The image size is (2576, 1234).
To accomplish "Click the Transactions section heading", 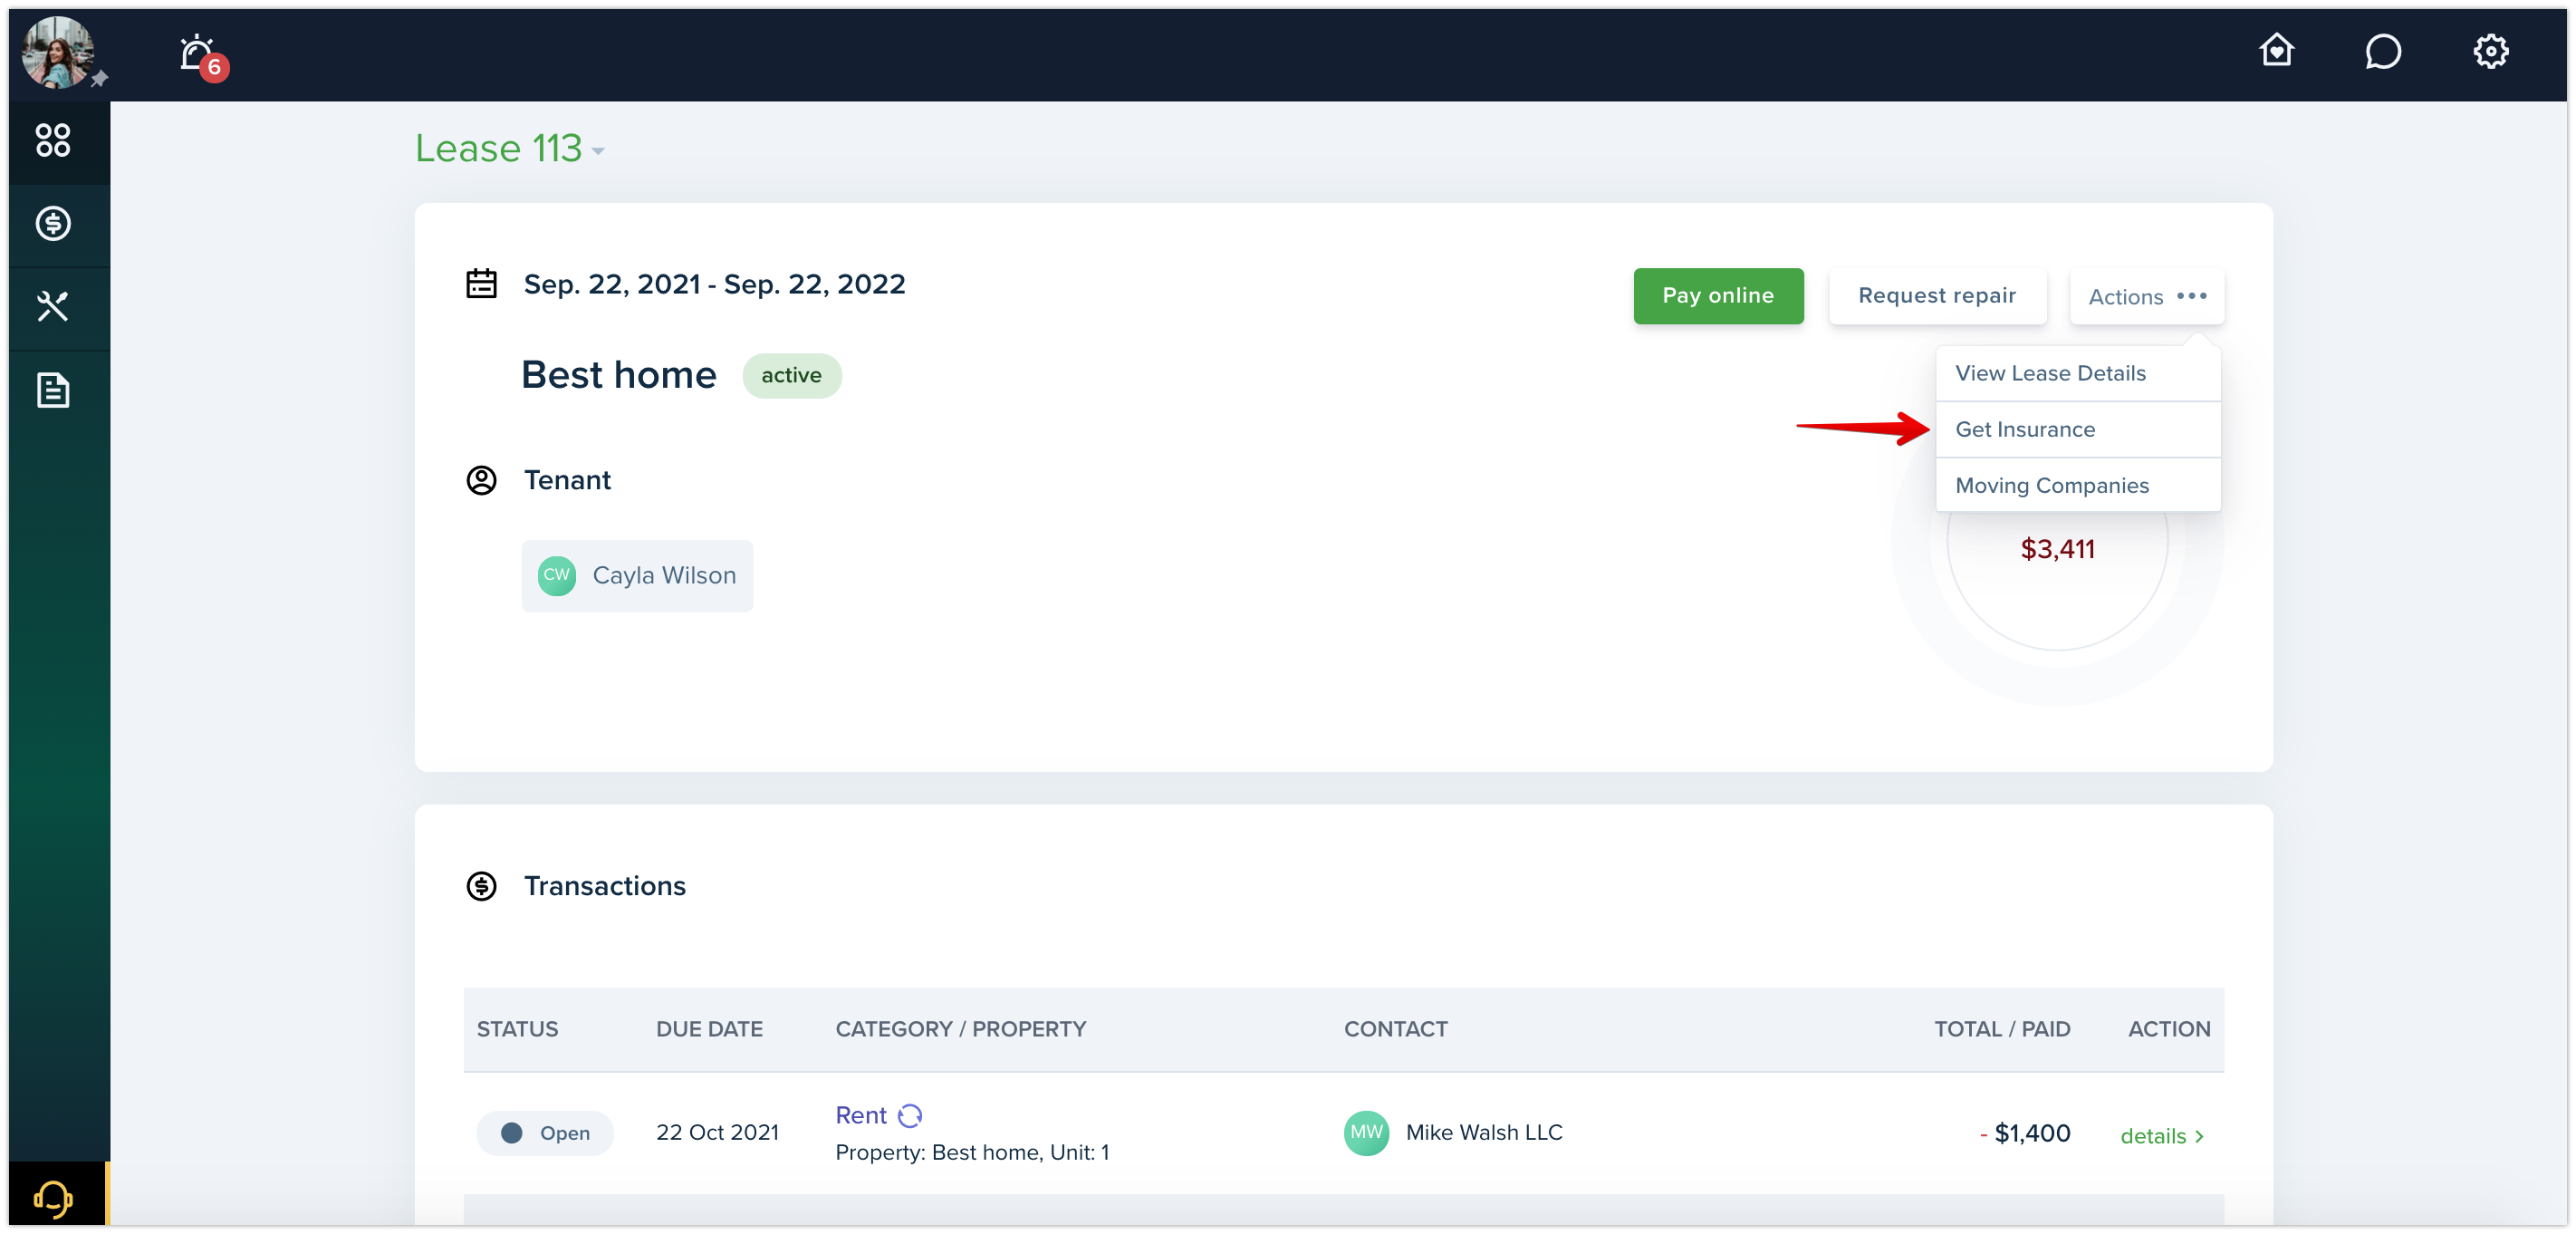I will (604, 886).
